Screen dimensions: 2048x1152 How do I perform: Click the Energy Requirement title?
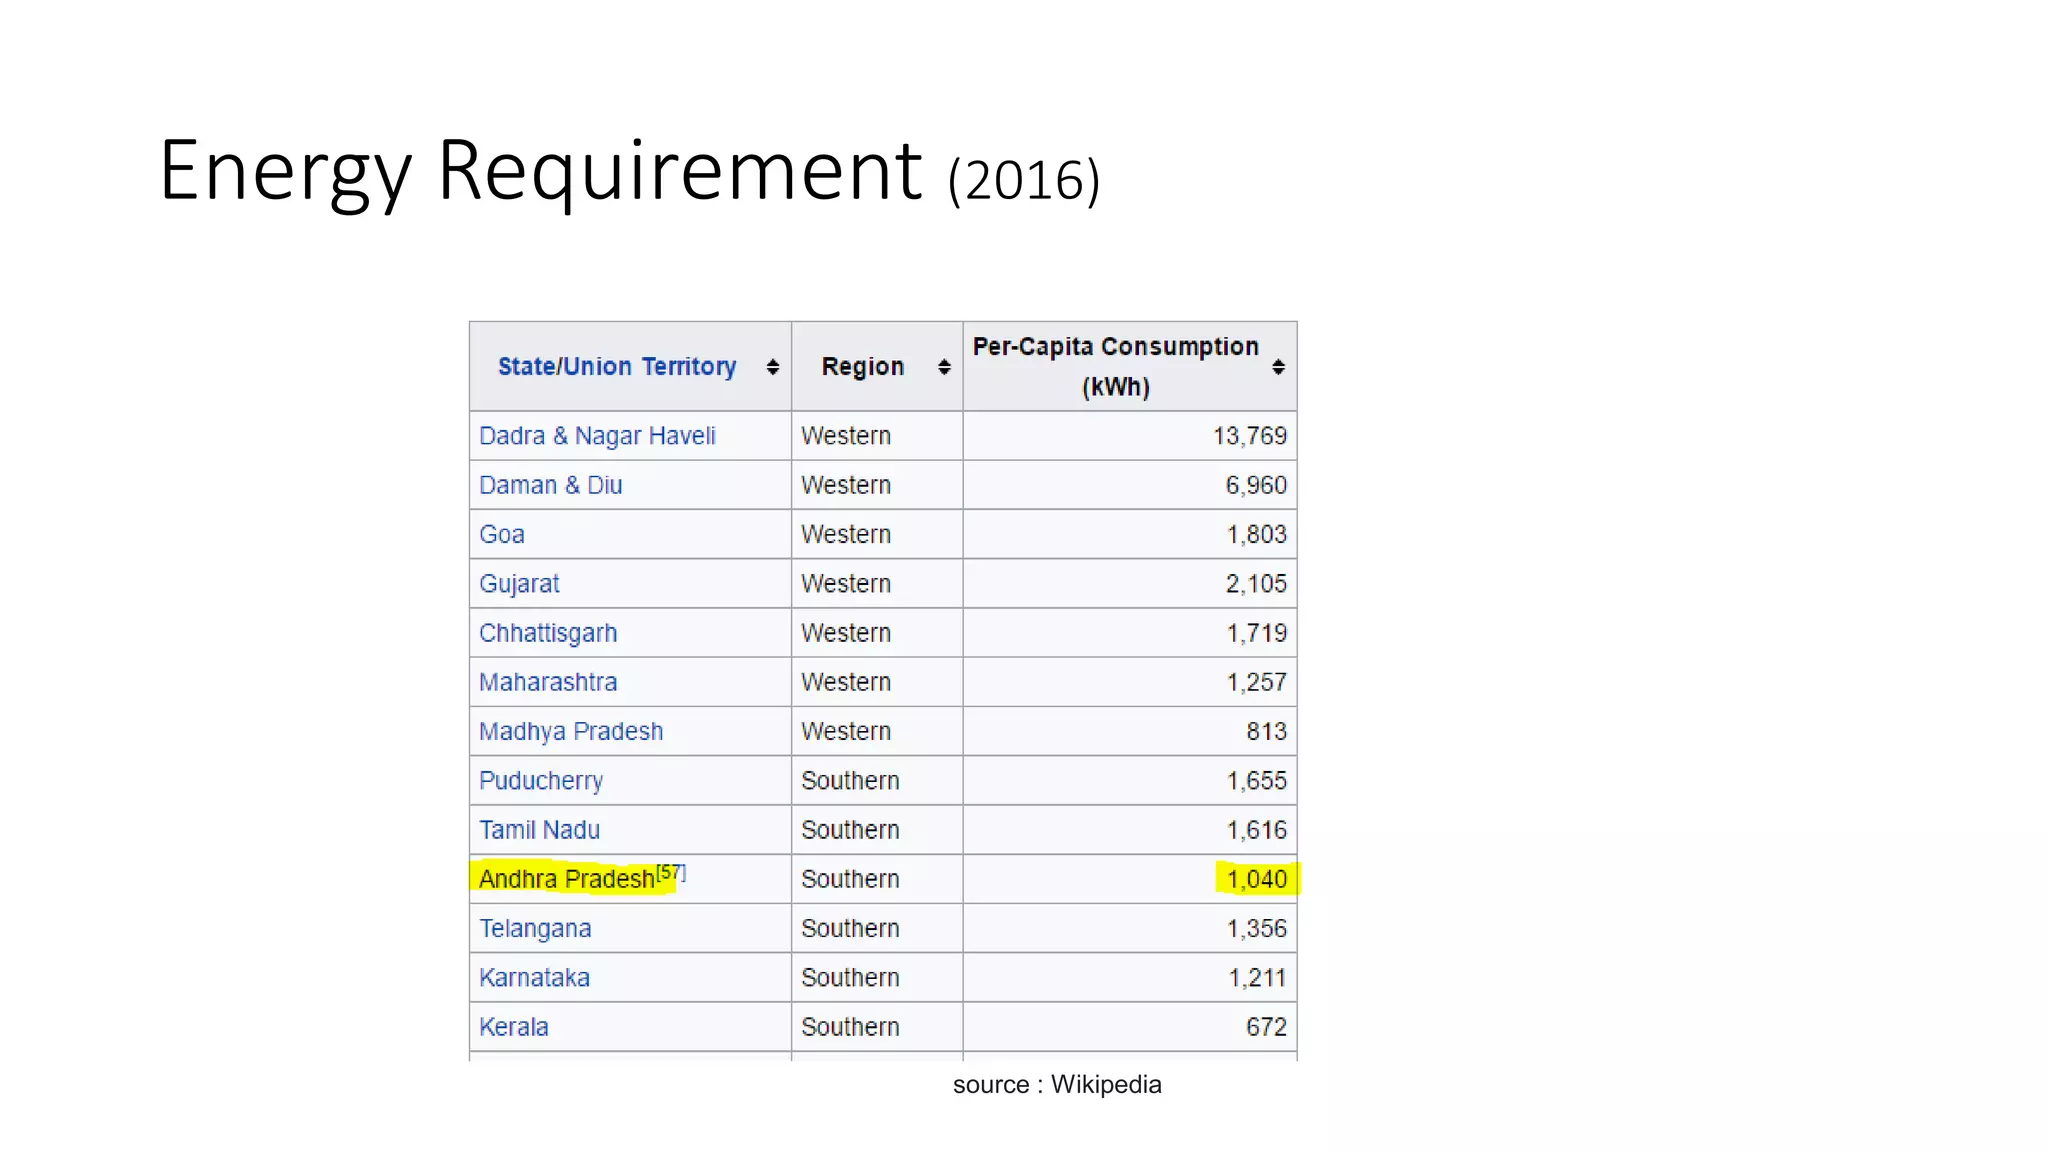point(540,172)
